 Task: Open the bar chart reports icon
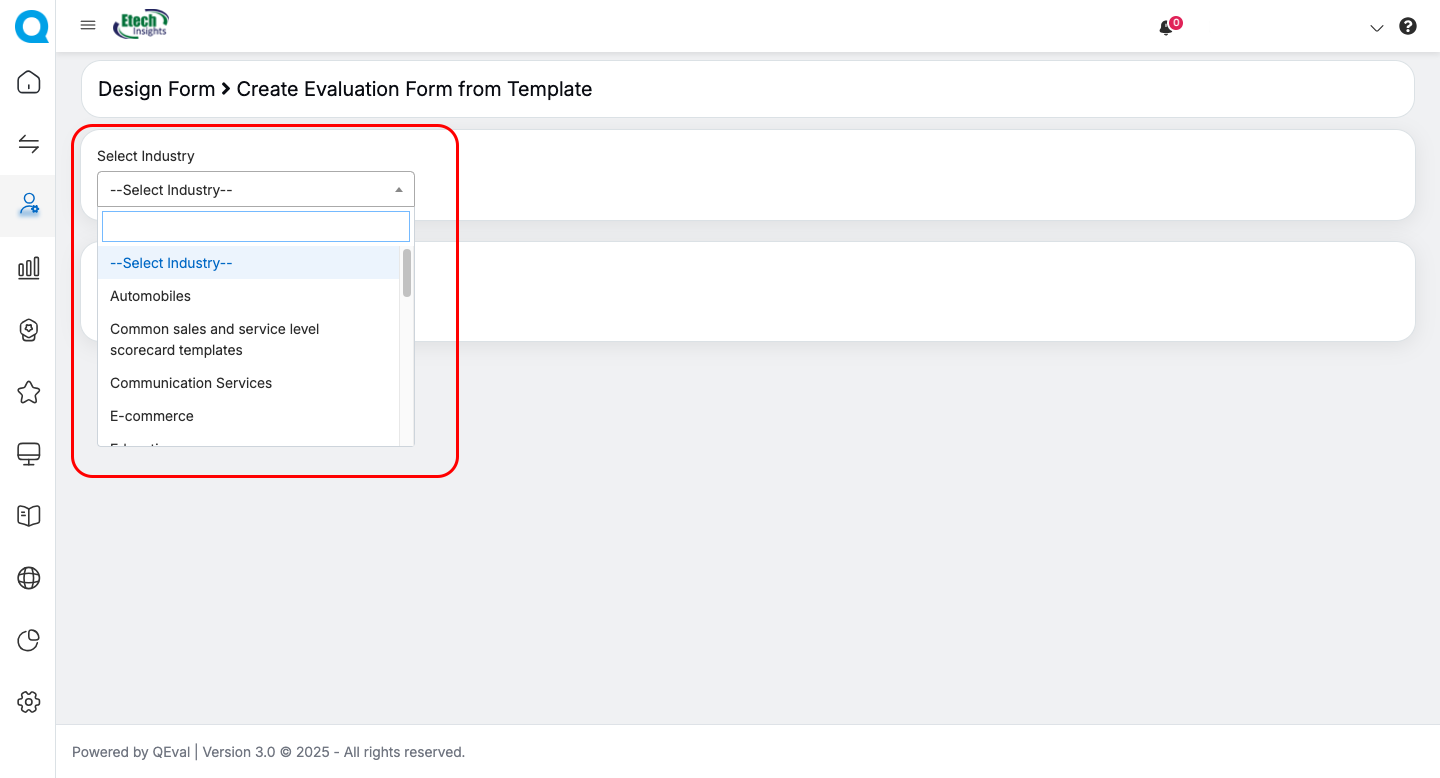pyautogui.click(x=29, y=267)
